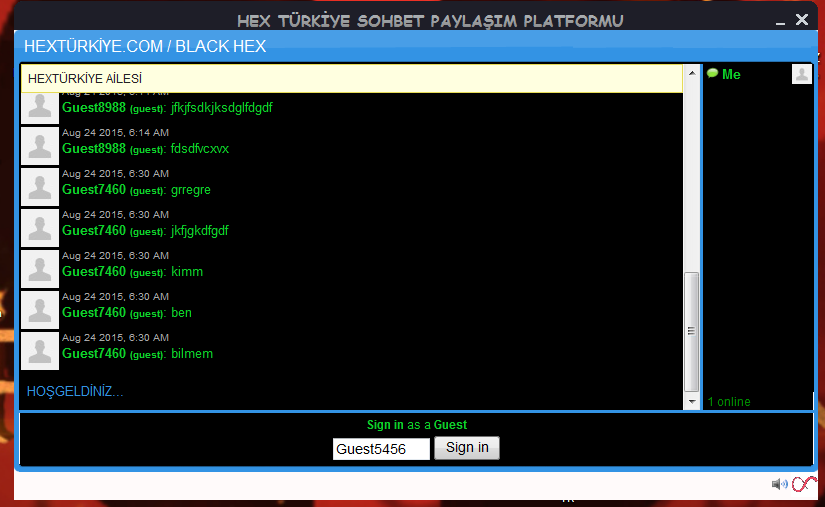Click avatar next to 'kimm' message

[x=40, y=269]
